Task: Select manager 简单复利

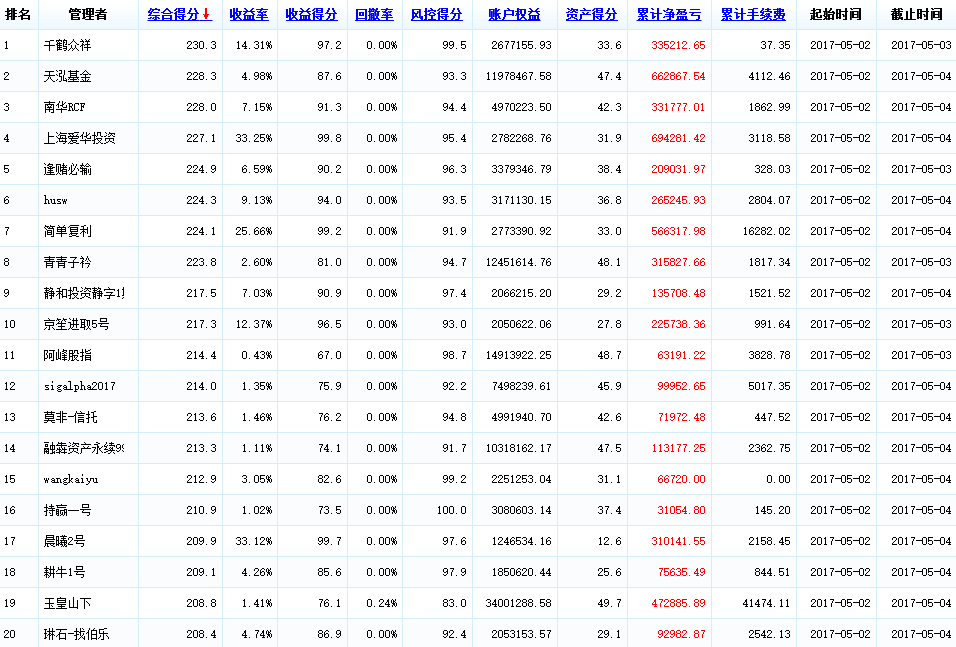Action: (67, 231)
